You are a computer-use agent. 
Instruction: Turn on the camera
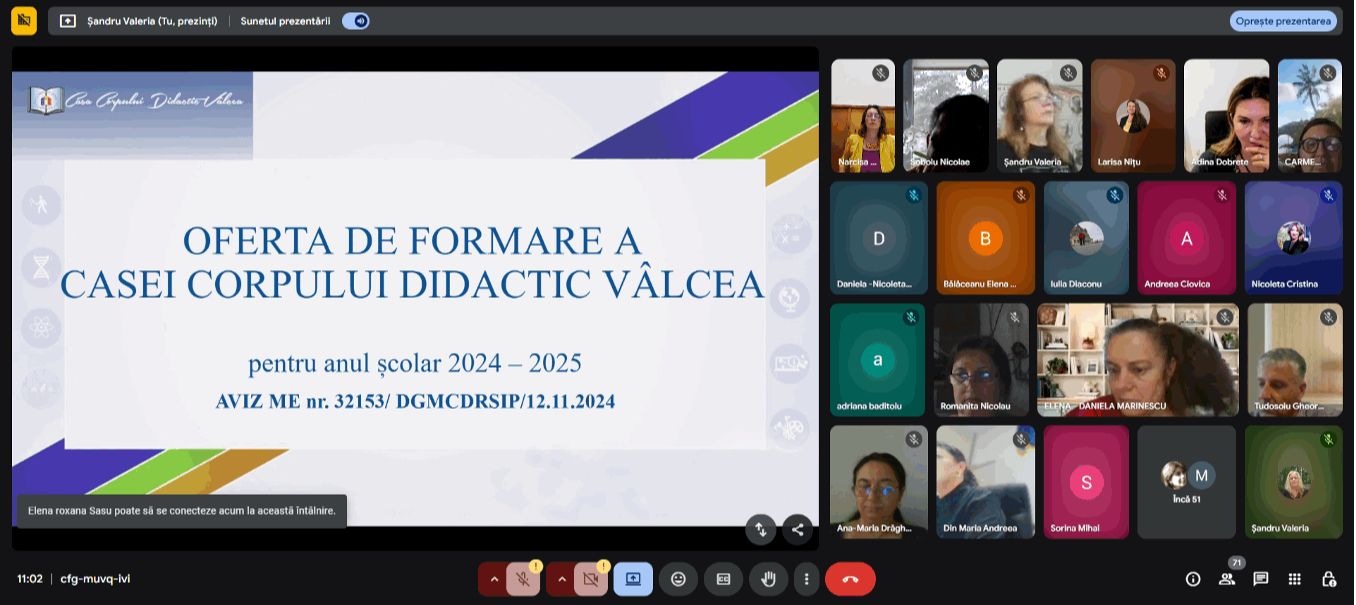590,579
